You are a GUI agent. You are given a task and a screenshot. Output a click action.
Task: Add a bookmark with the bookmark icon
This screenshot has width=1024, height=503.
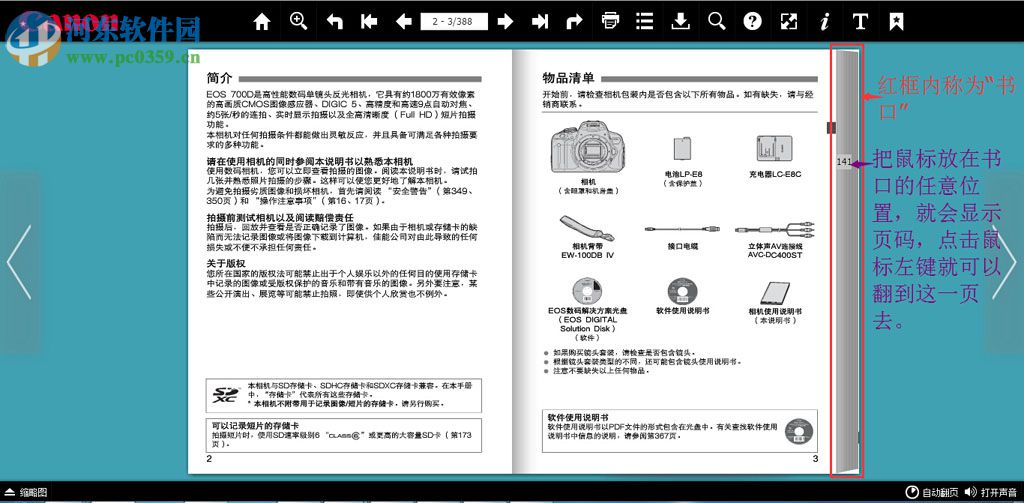[x=896, y=22]
